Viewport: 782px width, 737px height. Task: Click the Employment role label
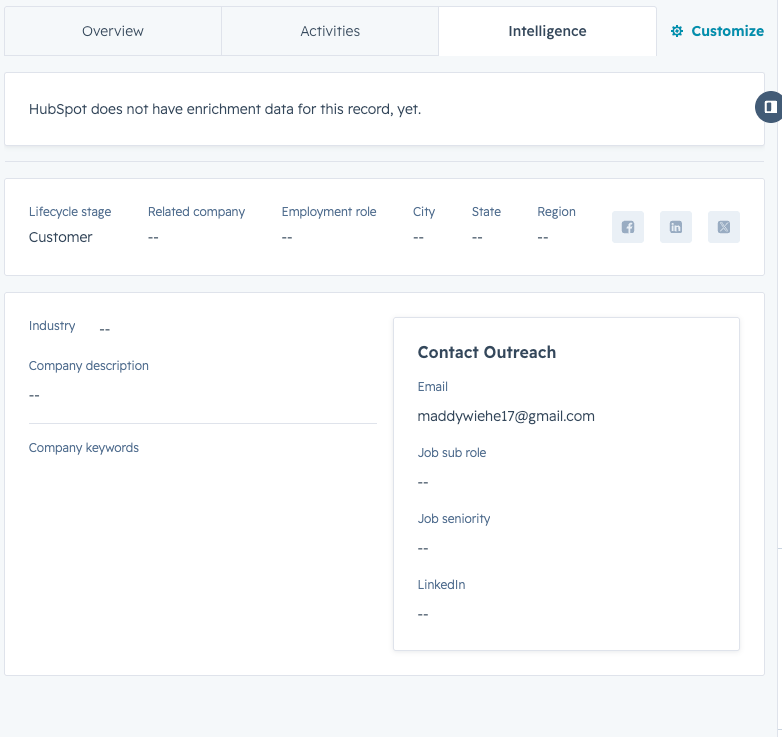click(329, 212)
